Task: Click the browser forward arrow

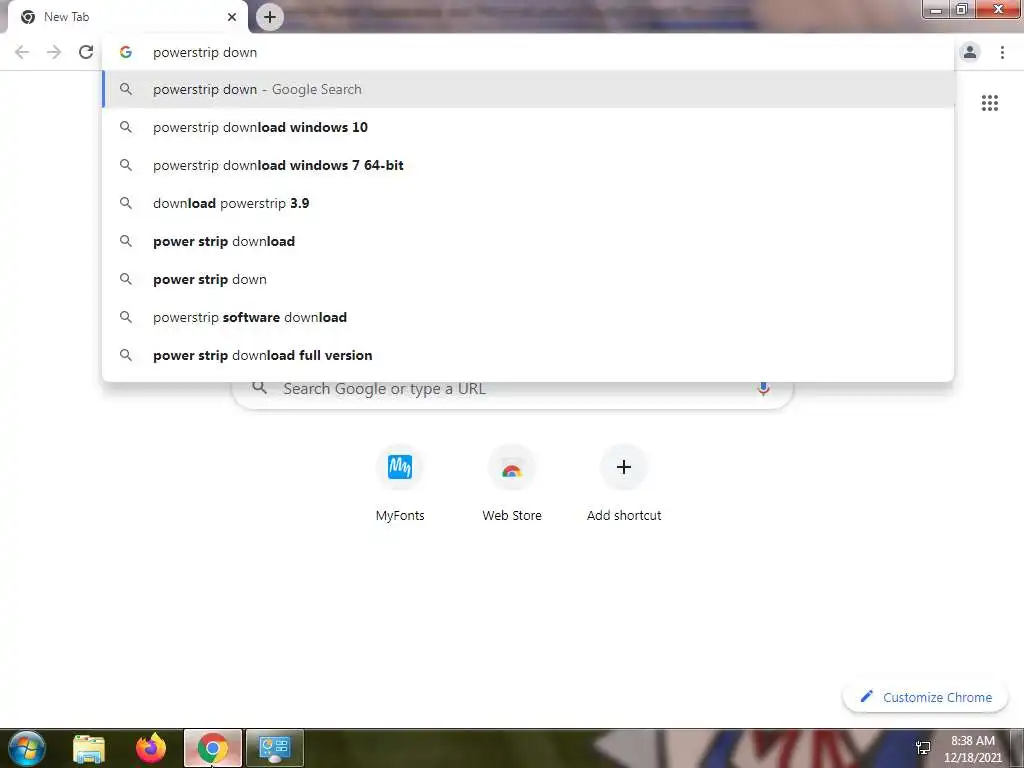Action: [54, 52]
